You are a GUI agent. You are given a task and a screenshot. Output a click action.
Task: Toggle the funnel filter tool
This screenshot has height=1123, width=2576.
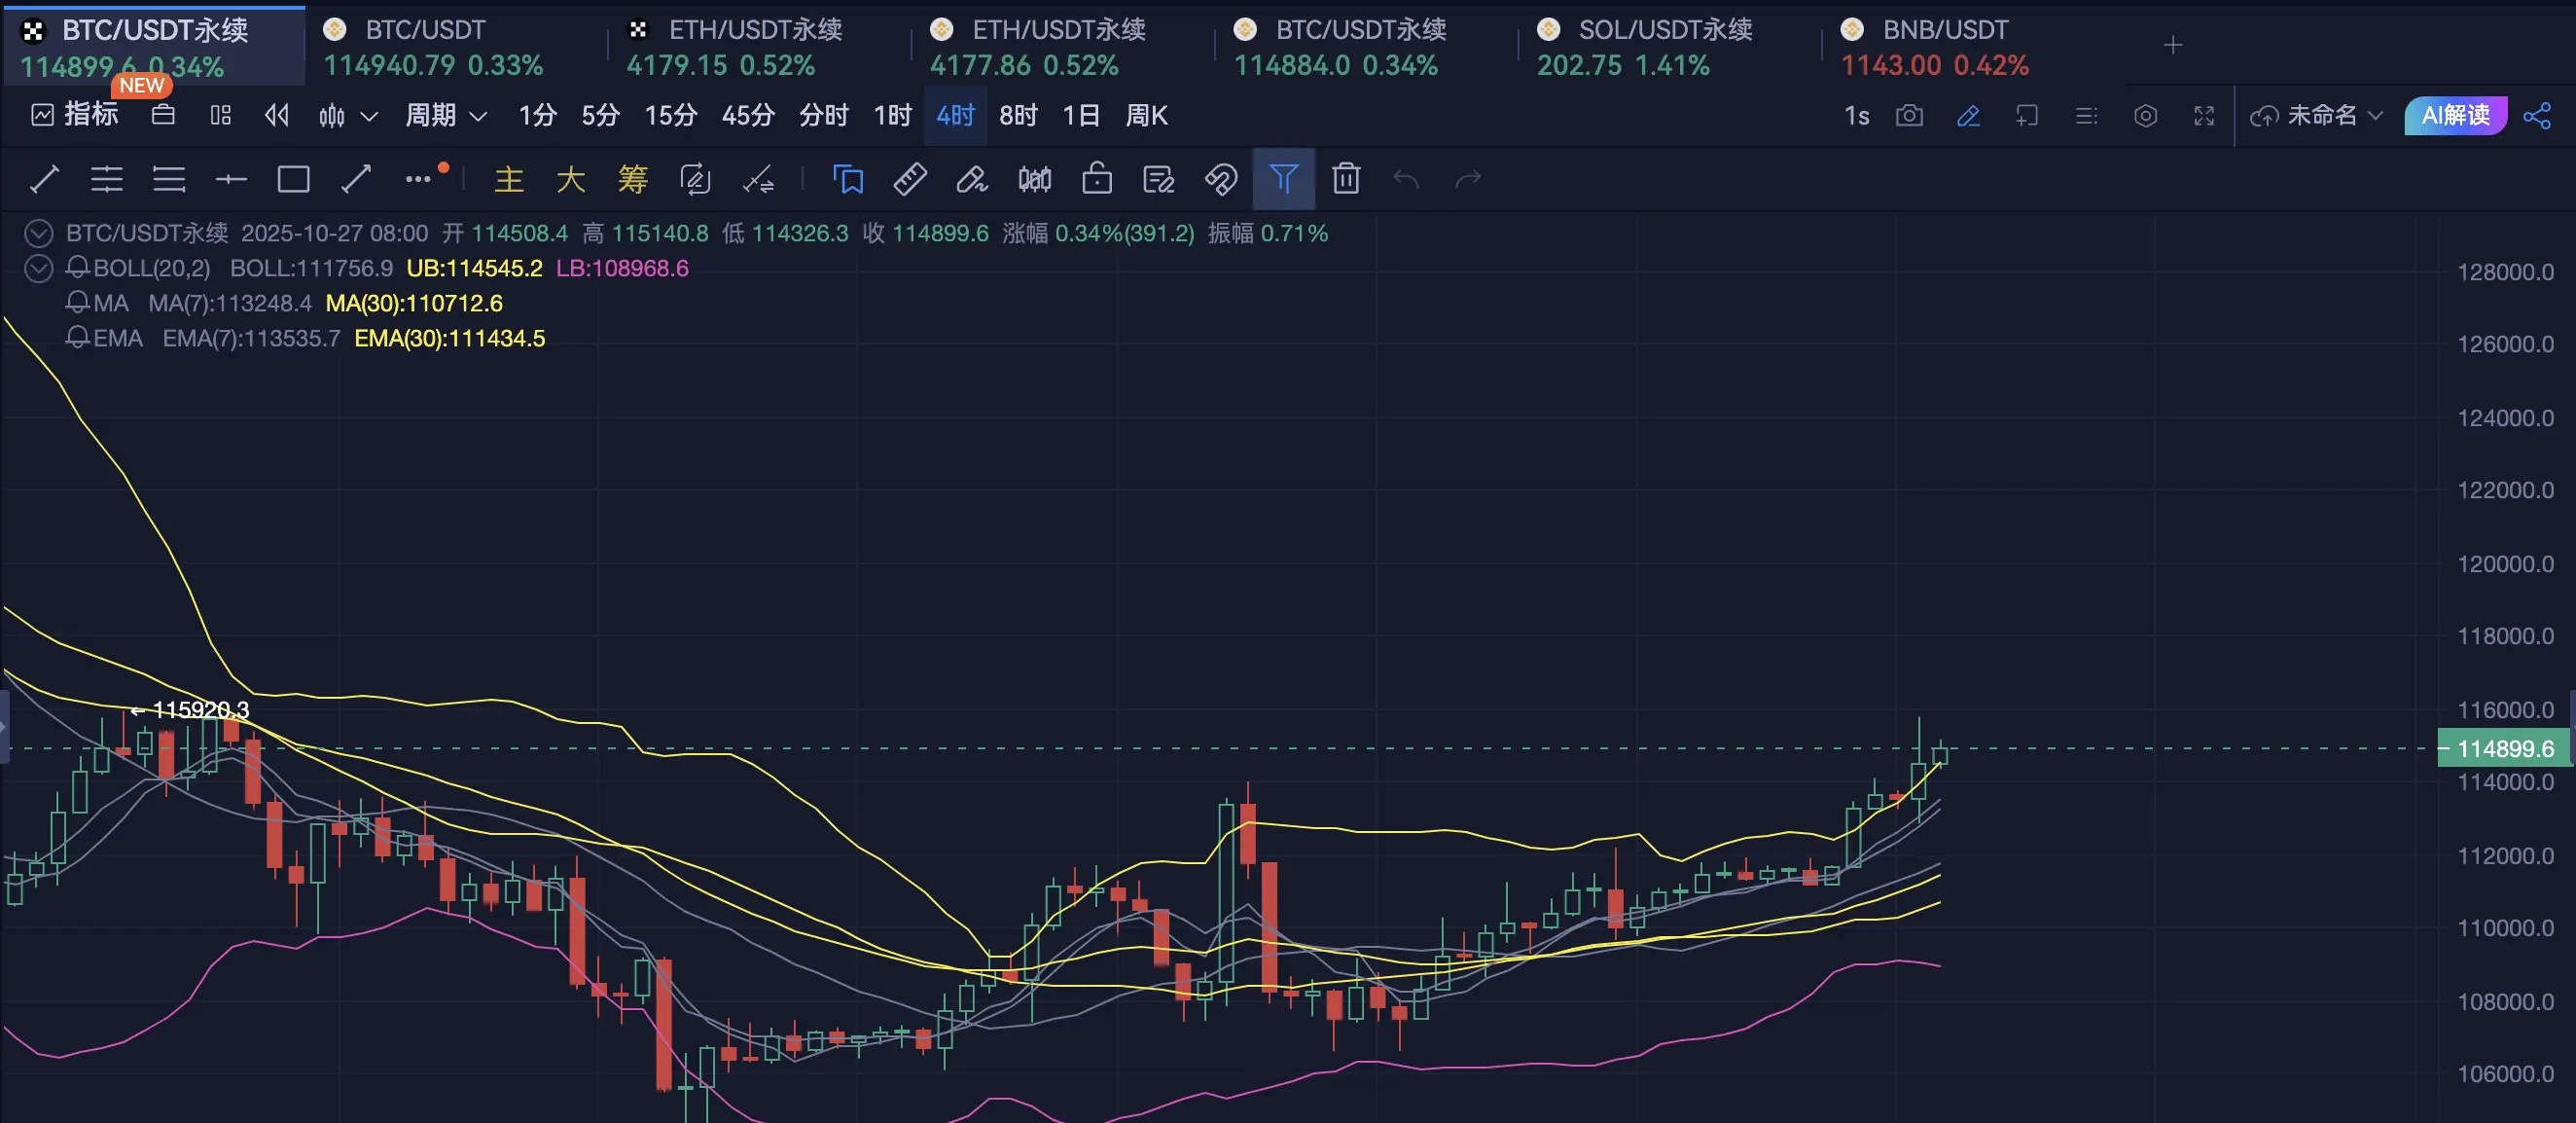(1283, 179)
